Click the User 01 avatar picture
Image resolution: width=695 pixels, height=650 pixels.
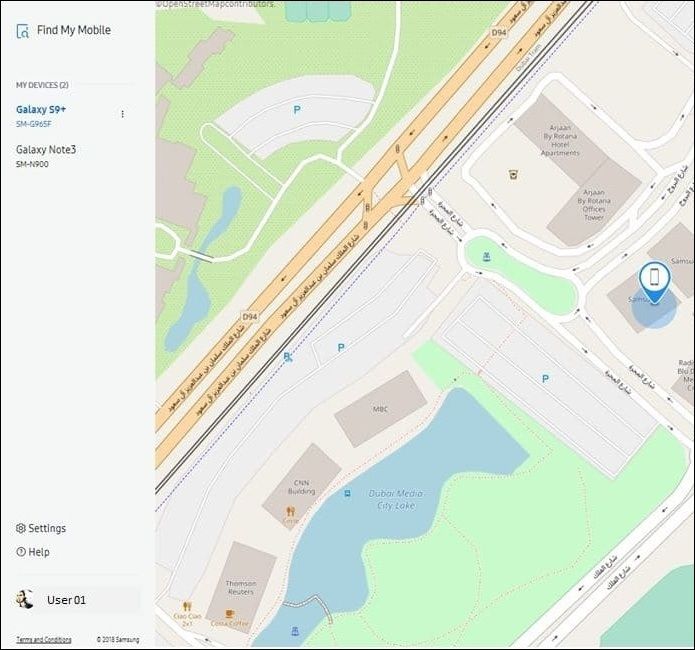(25, 599)
